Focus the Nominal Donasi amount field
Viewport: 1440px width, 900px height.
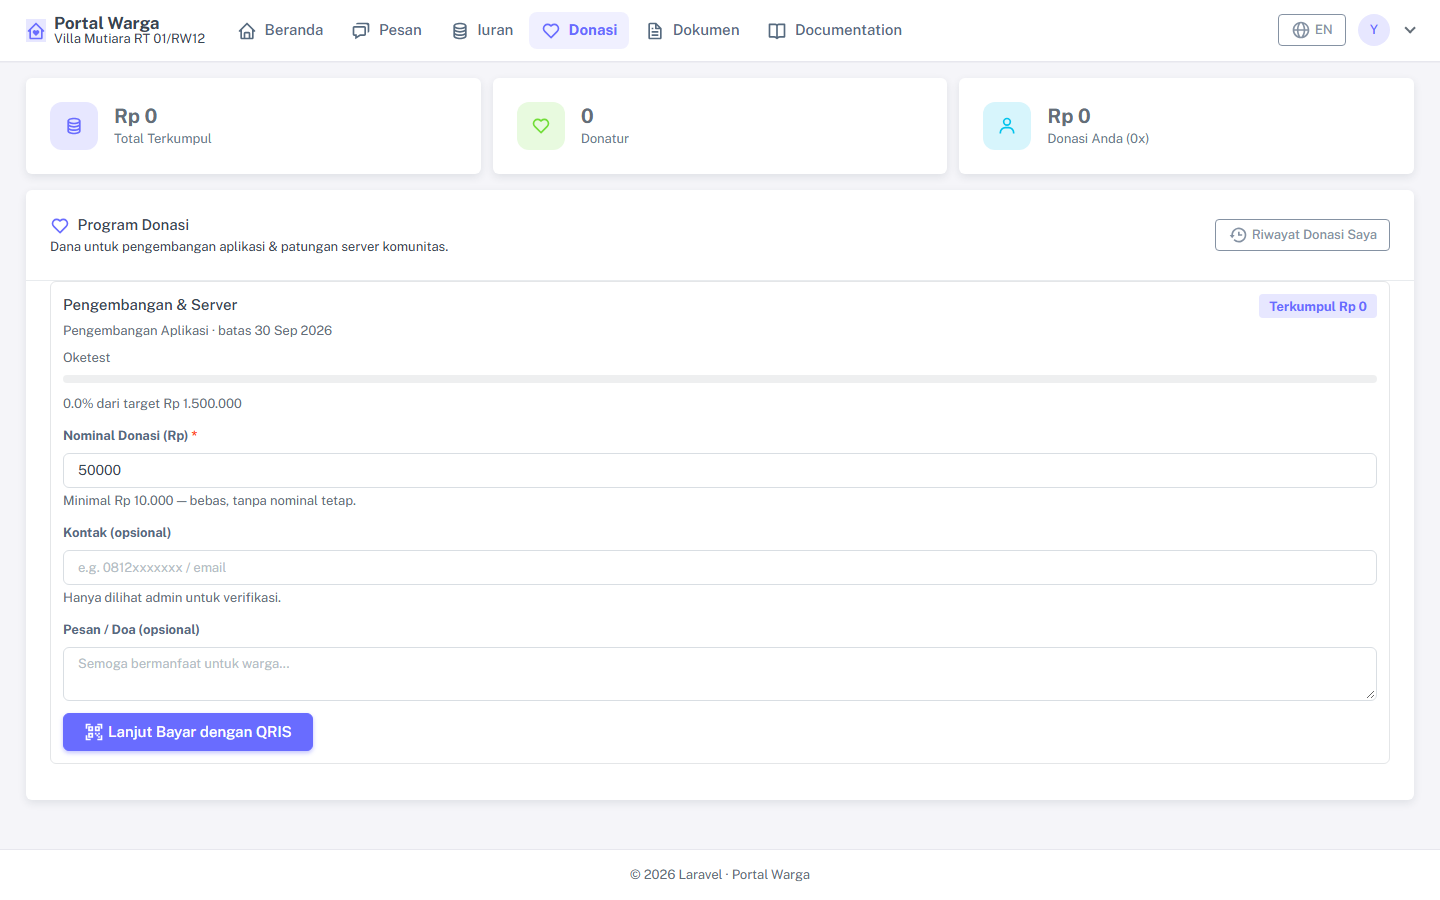(720, 471)
